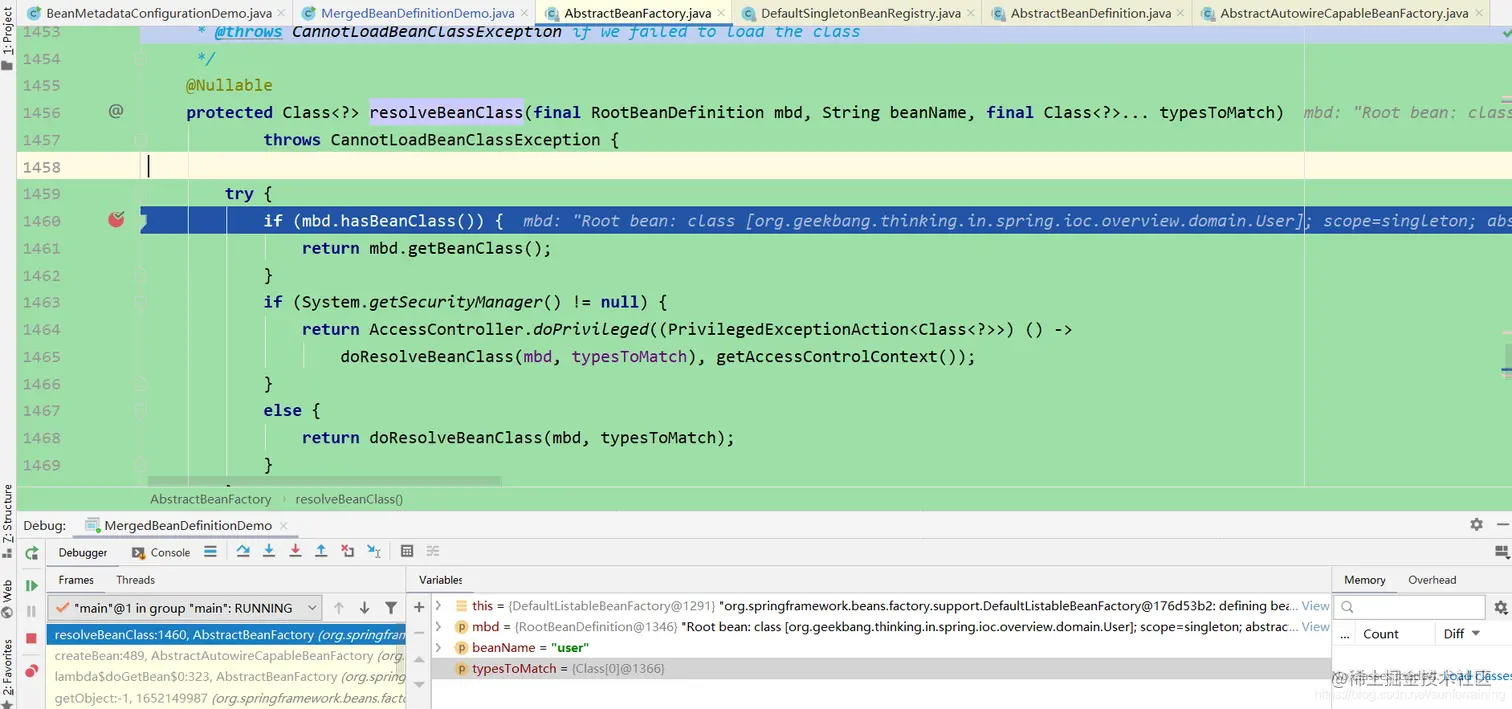
Task: Click resolveBeanClass() breadcrumb
Action: pyautogui.click(x=349, y=499)
